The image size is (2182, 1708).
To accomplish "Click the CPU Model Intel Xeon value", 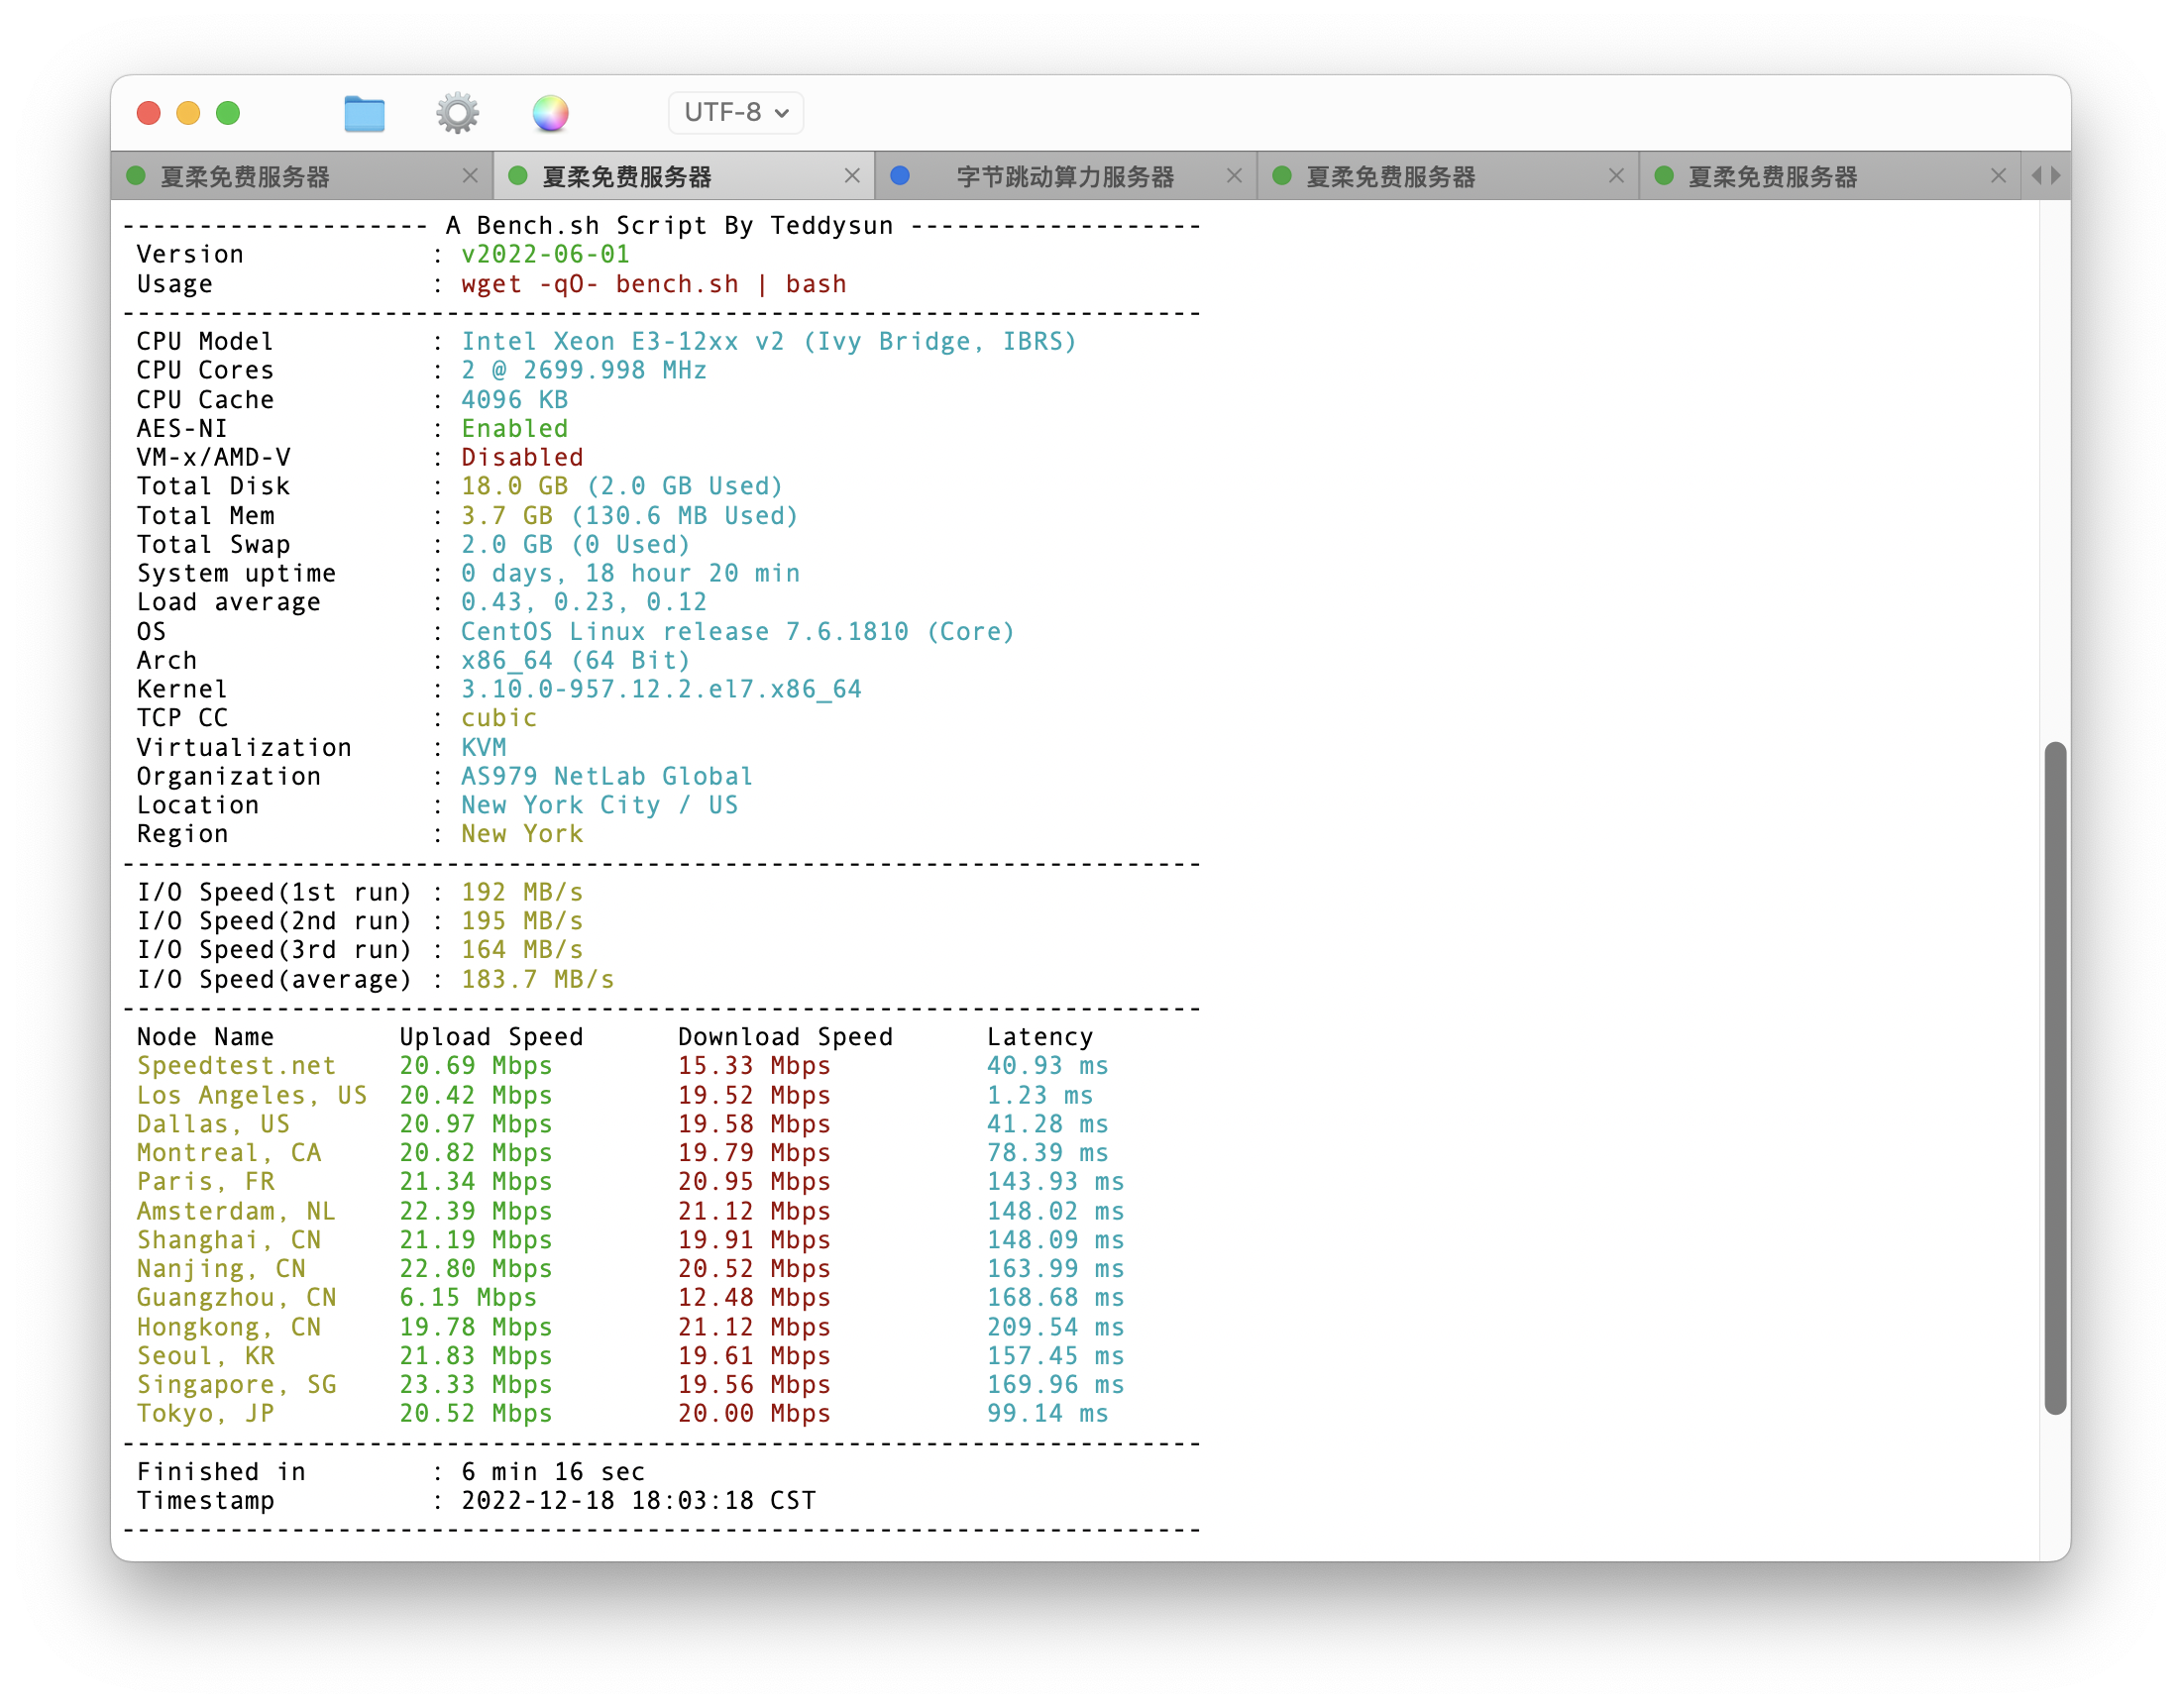I will tap(769, 342).
